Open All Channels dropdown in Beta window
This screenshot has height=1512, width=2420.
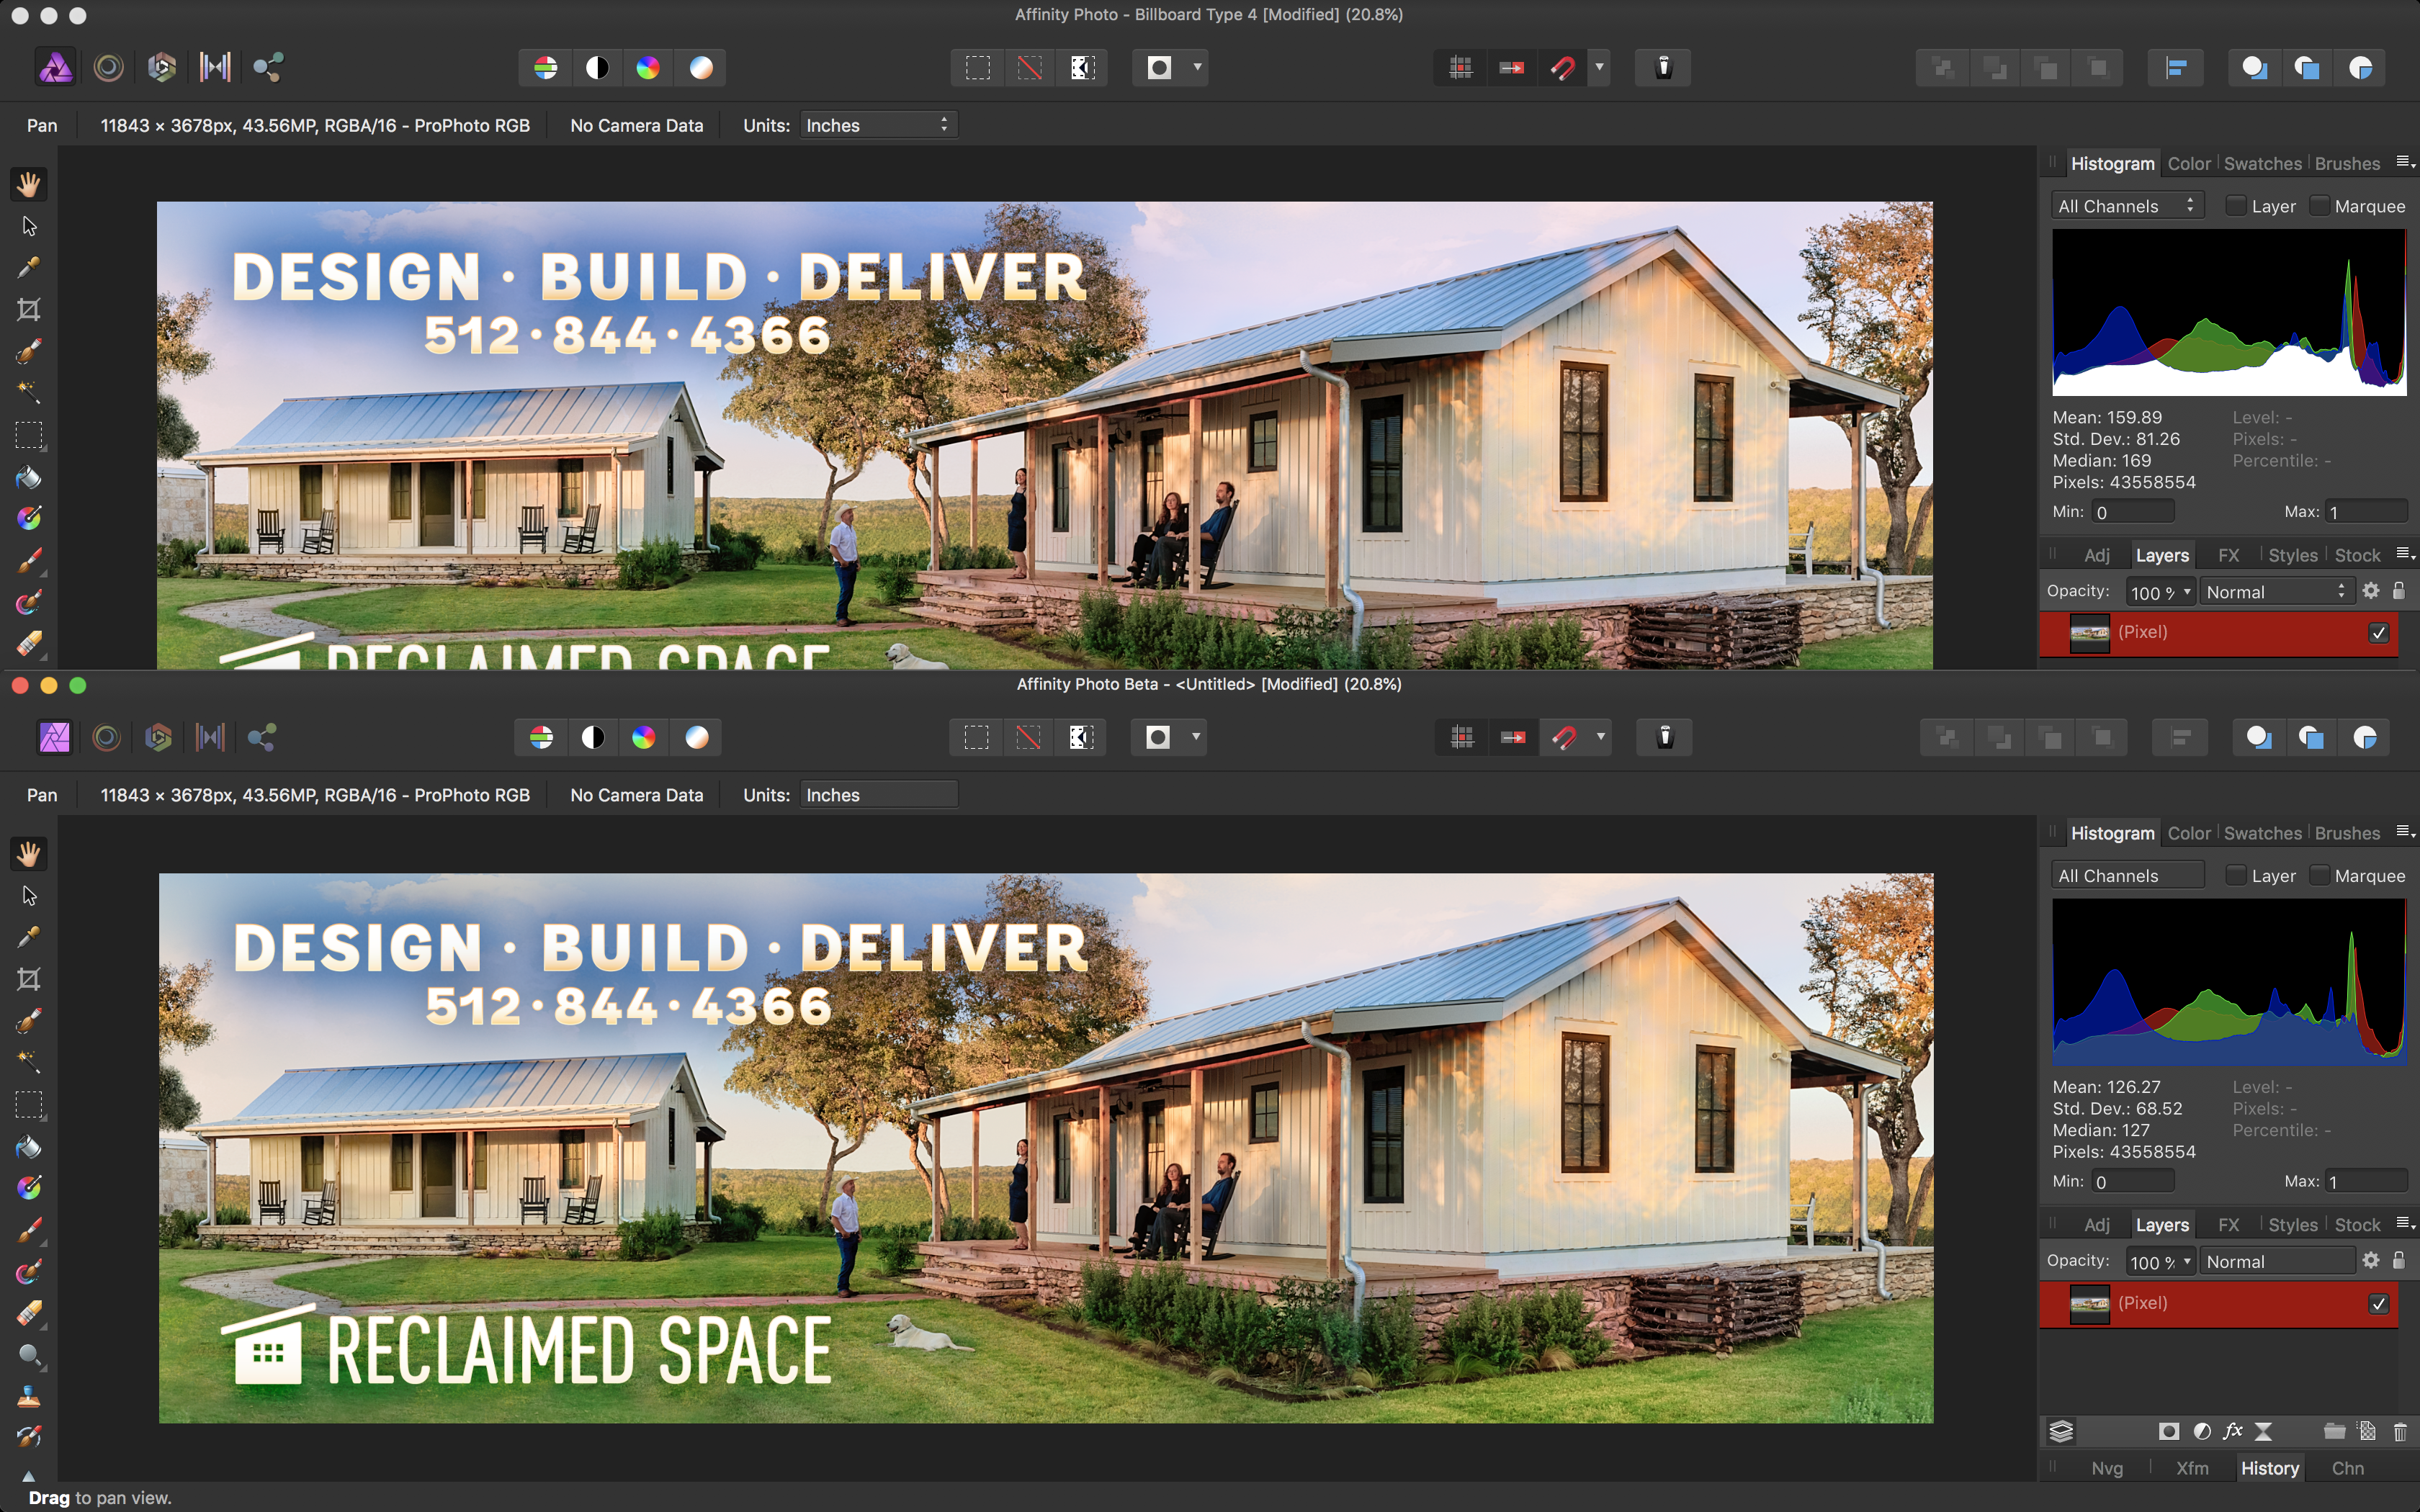point(2127,876)
